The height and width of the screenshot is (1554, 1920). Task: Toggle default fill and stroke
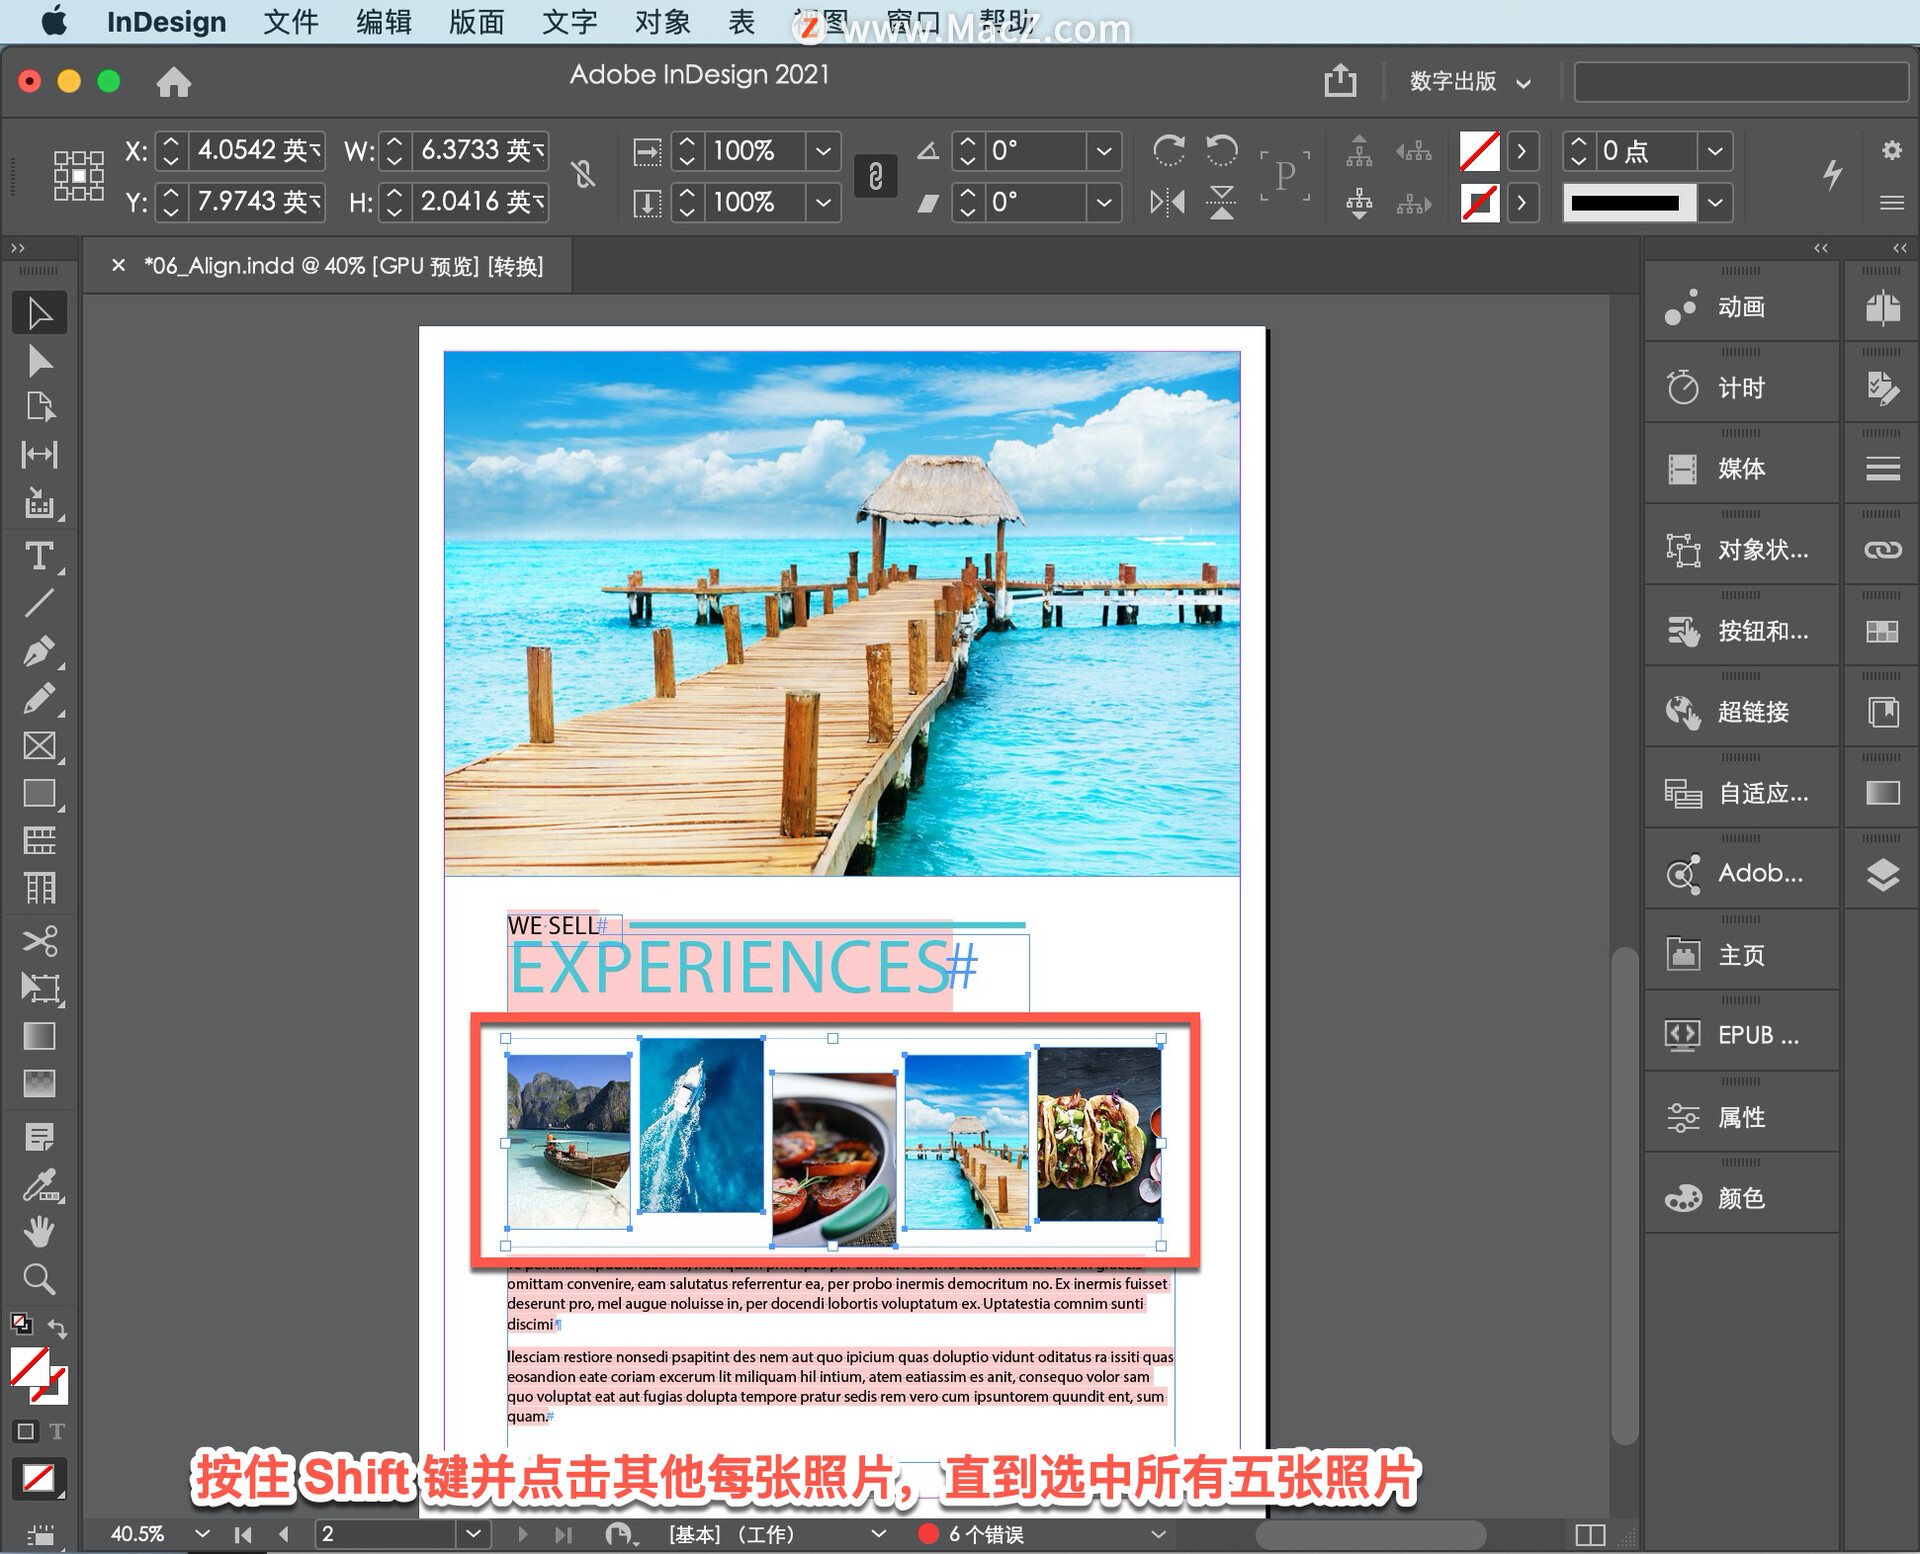click(x=21, y=1323)
